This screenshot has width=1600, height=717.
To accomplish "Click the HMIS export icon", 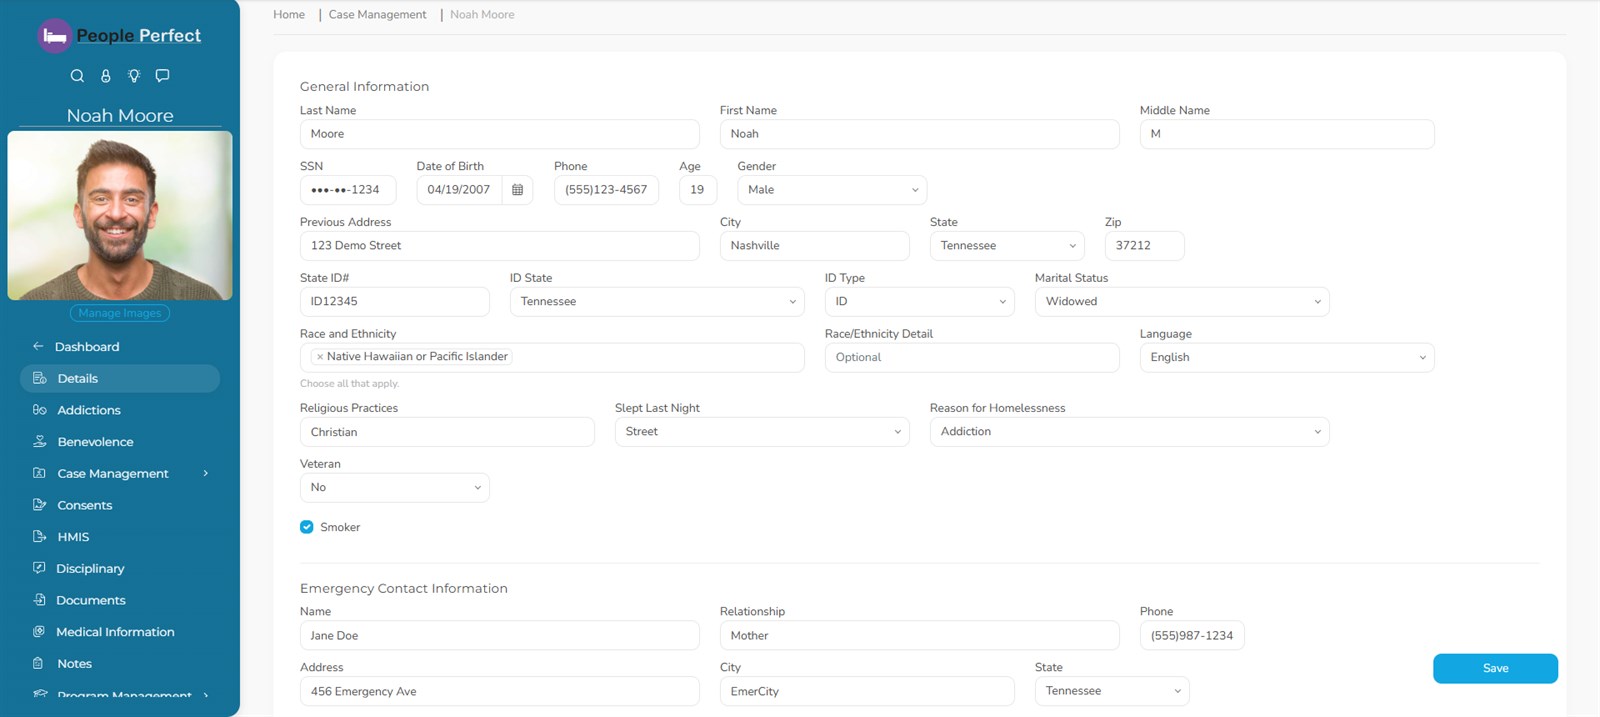I will pos(40,537).
